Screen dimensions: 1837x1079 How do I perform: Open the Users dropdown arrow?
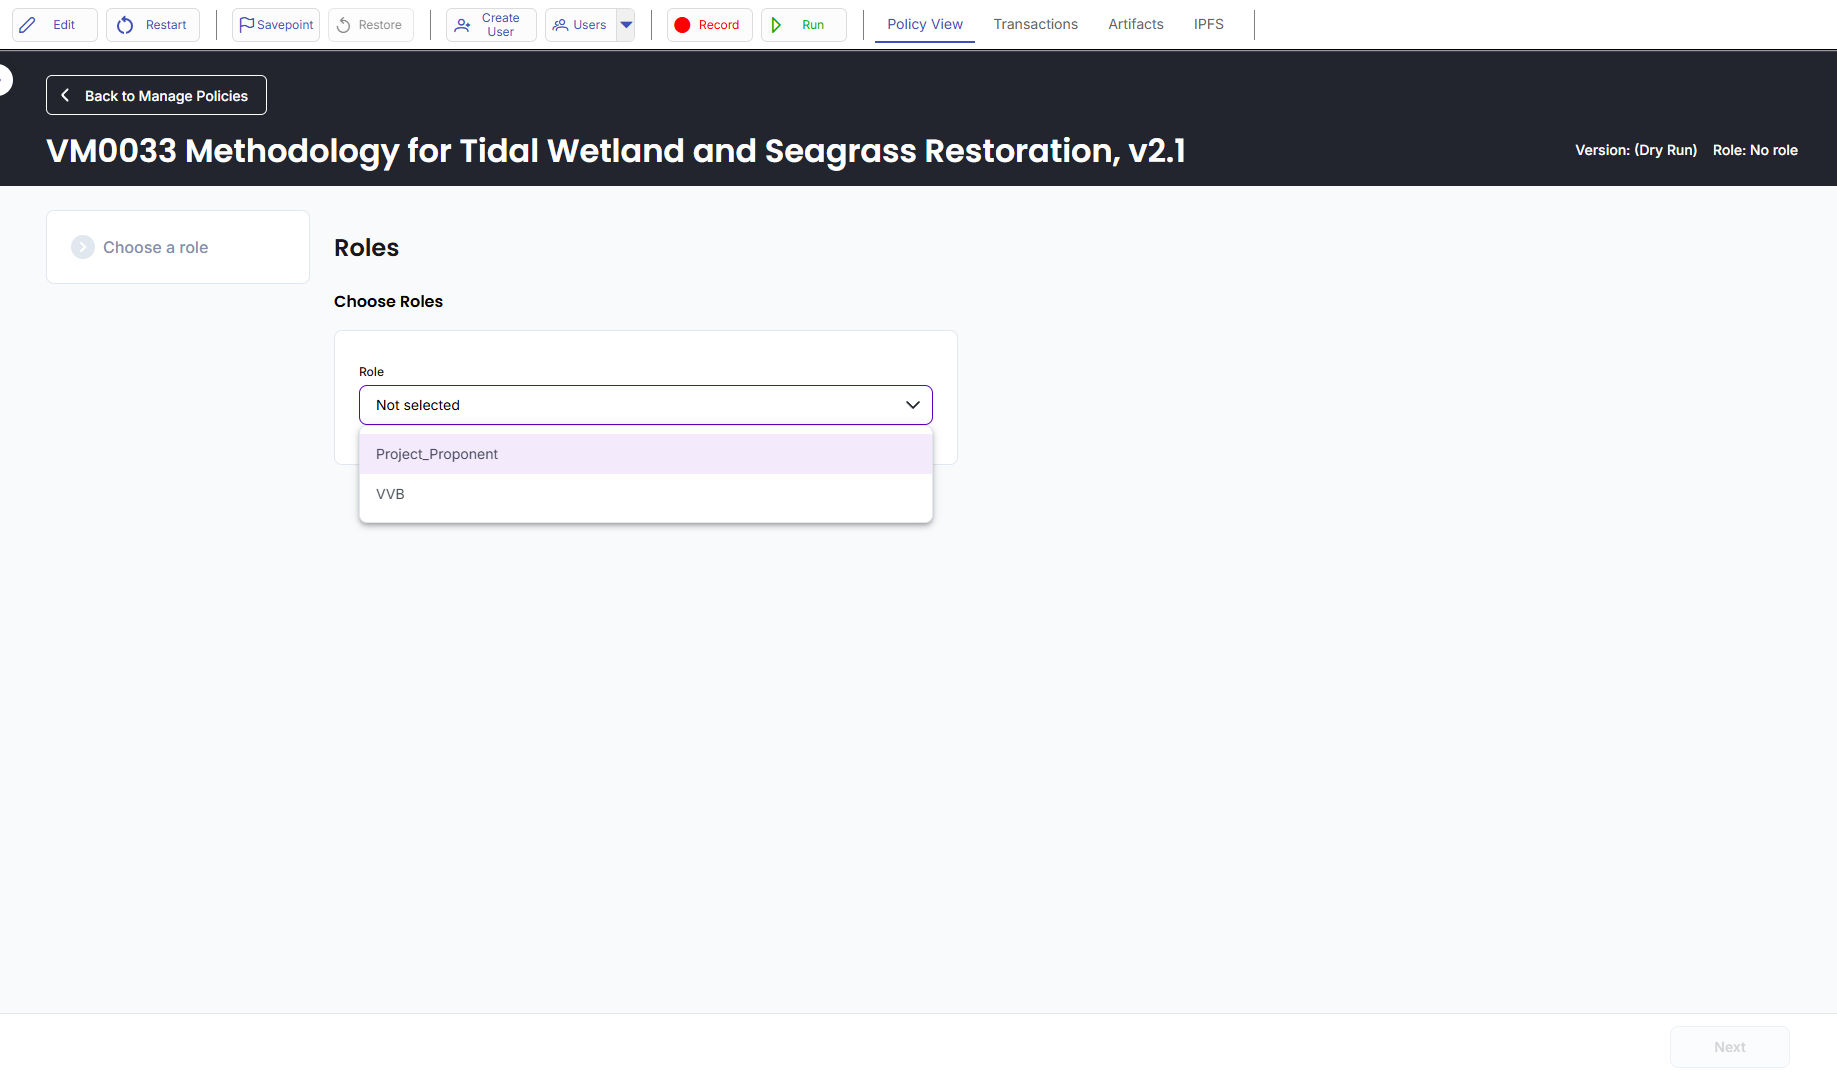click(626, 25)
